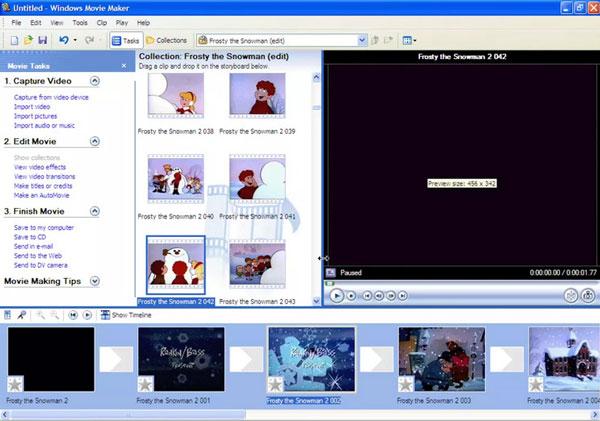
Task: Expand the Movie Making Tips section
Action: coord(95,281)
